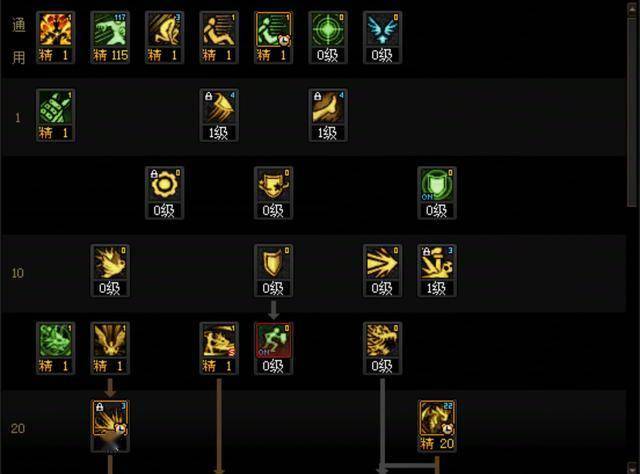Image resolution: width=640 pixels, height=474 pixels.
Task: Select the flaming explosion skill icon
Action: 55,38
